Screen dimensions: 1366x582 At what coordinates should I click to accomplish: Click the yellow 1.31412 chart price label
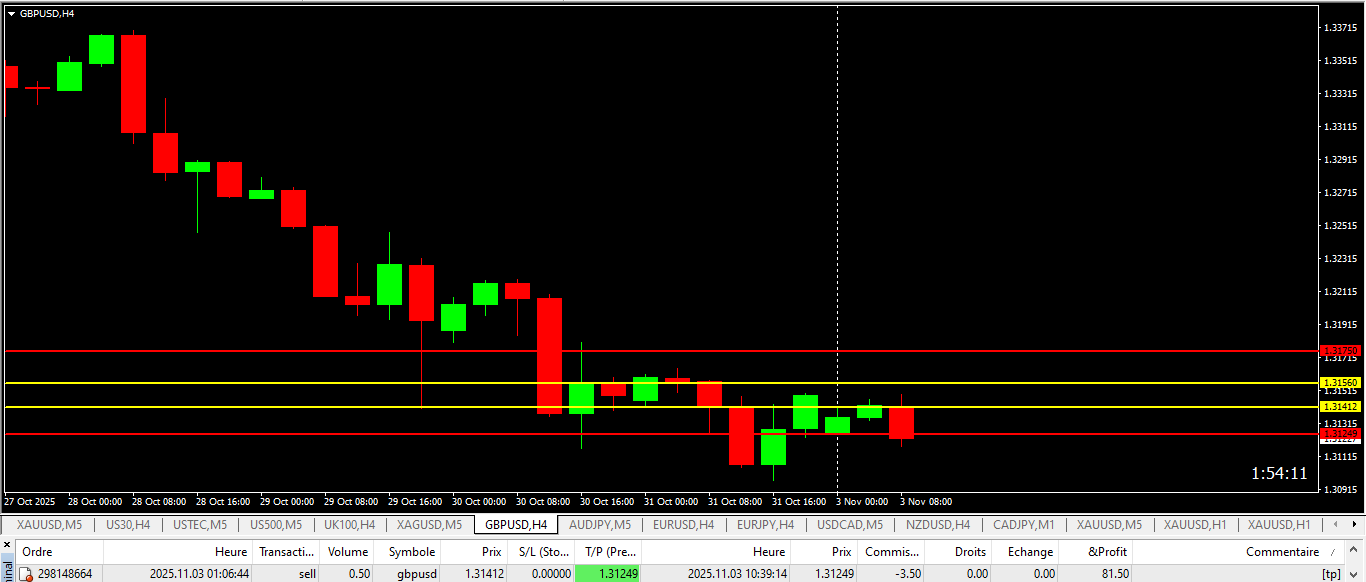pos(1340,407)
